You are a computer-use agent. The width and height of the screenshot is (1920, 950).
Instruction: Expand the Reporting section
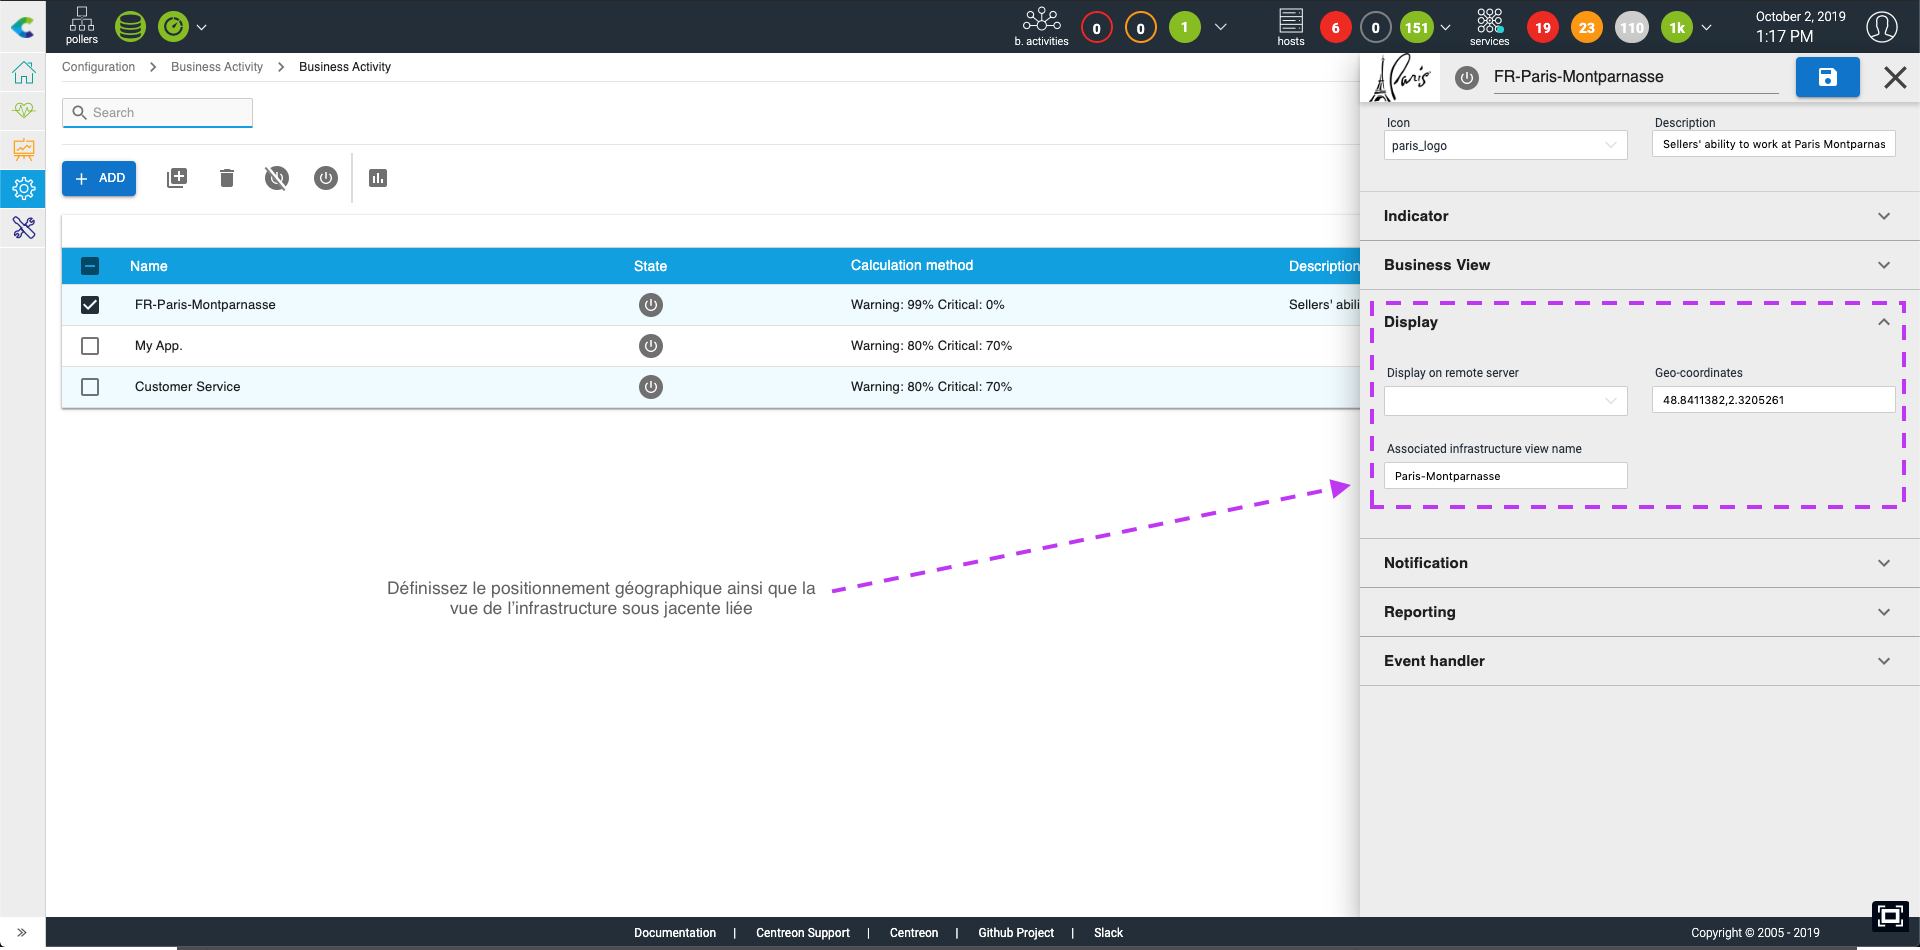click(1638, 612)
